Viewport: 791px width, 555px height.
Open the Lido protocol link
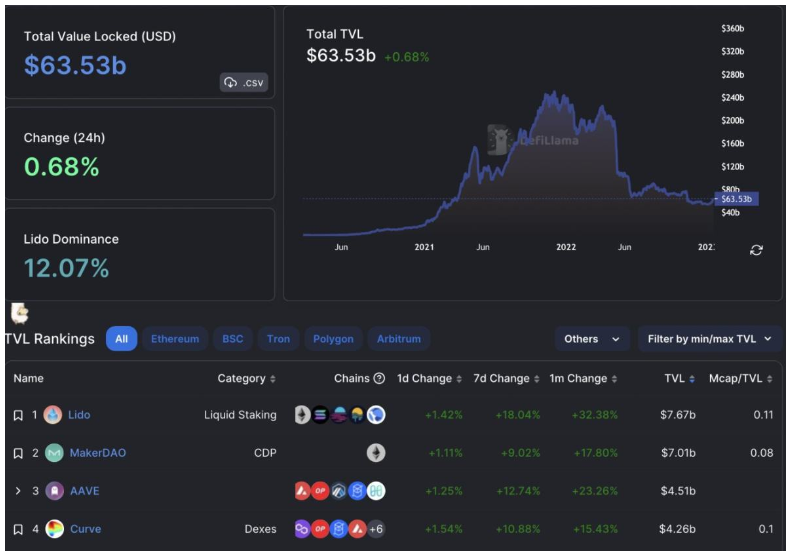(79, 415)
